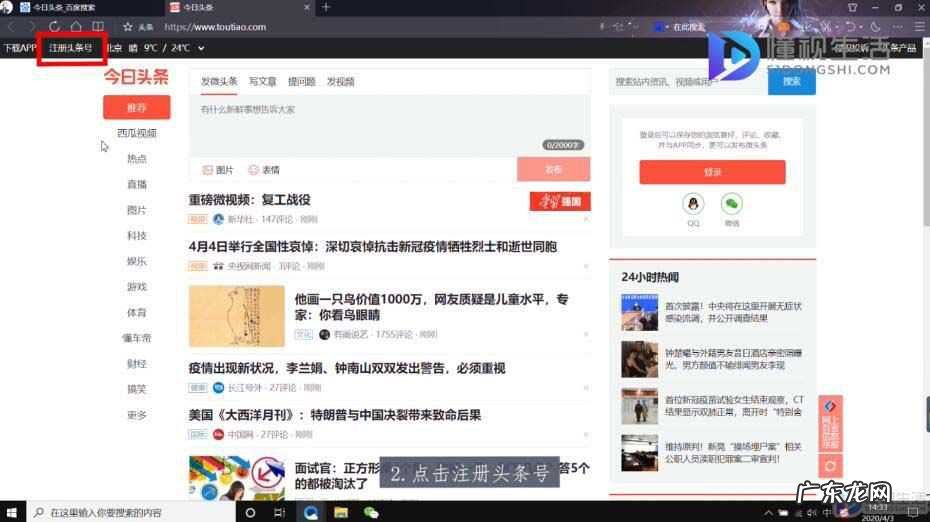Open 娱乐 channel
This screenshot has height=522, width=930.
coord(136,261)
